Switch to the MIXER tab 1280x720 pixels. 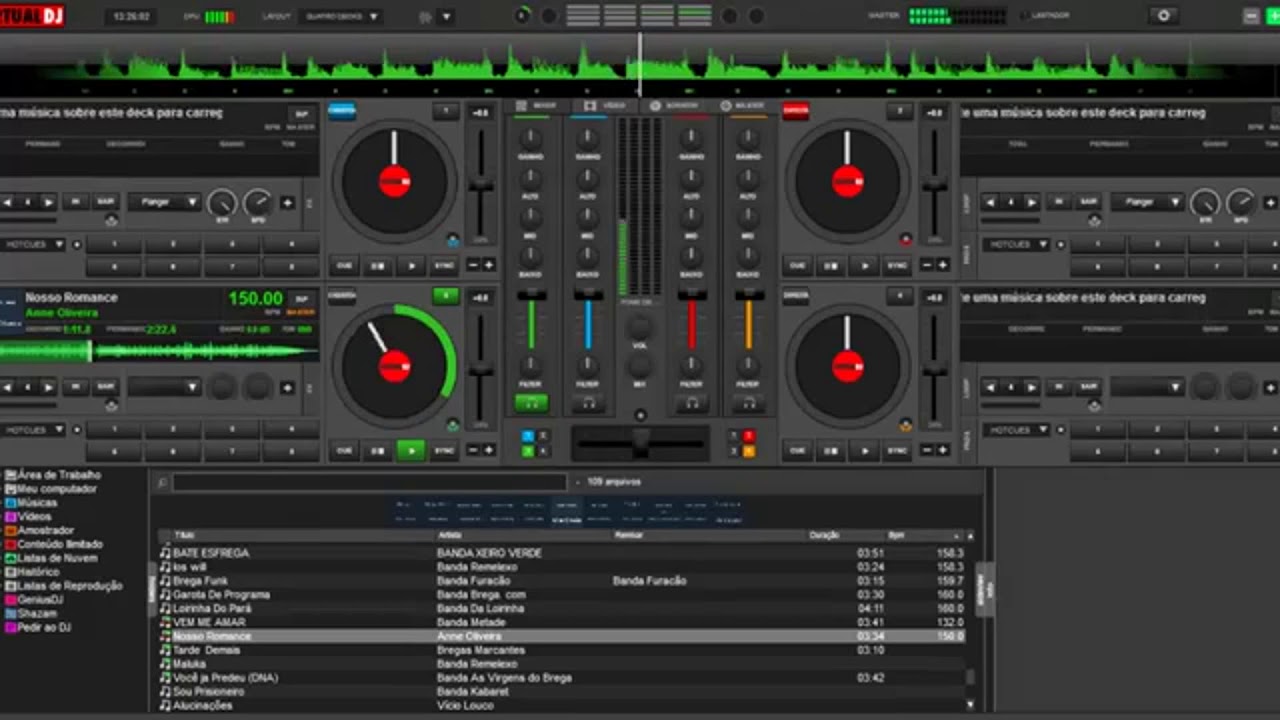click(x=536, y=105)
